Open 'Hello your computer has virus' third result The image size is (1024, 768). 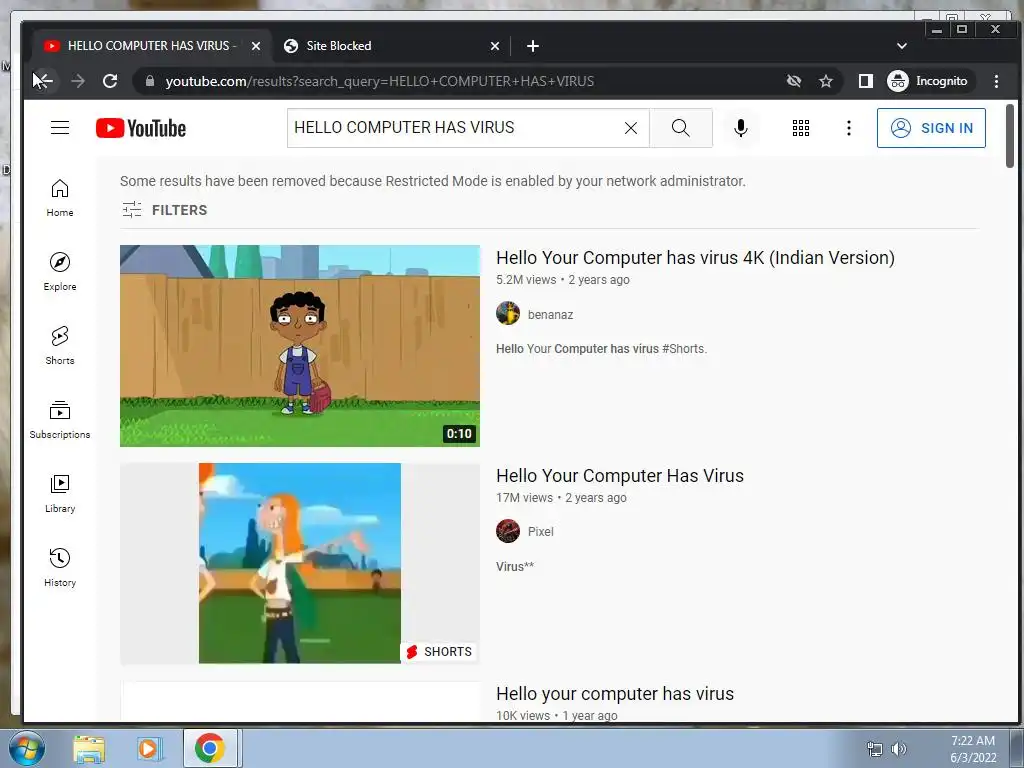click(615, 694)
